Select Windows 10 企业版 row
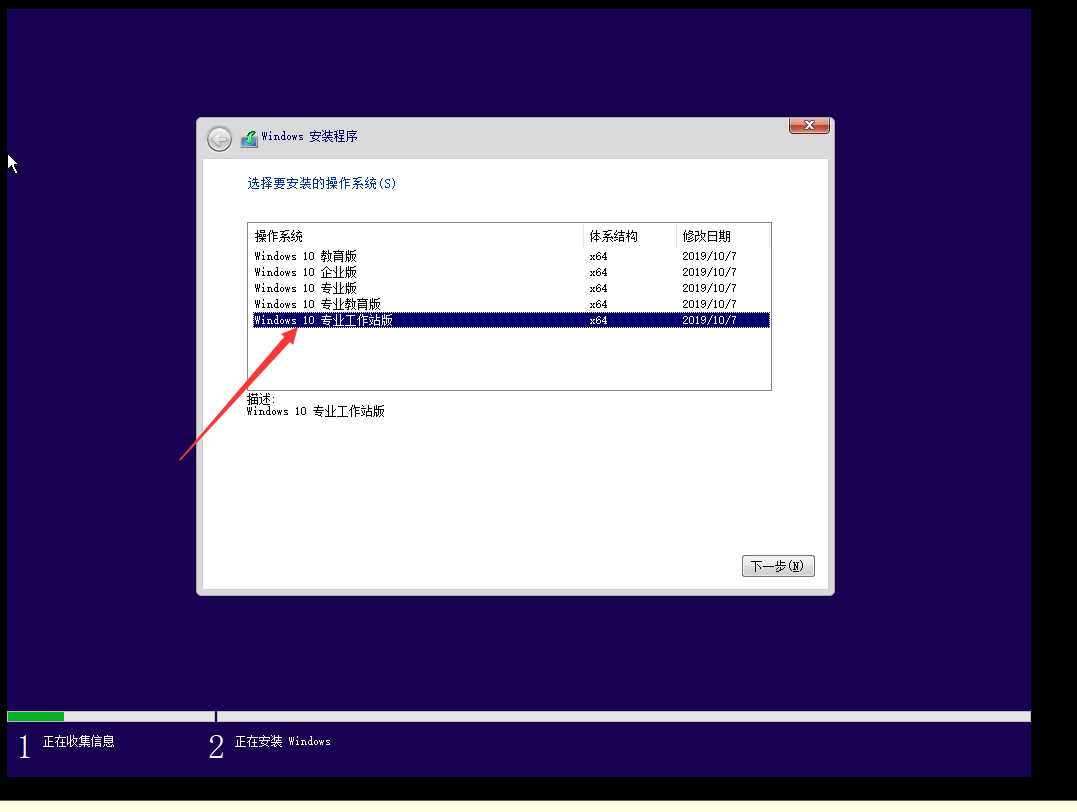The height and width of the screenshot is (812, 1077). point(511,272)
